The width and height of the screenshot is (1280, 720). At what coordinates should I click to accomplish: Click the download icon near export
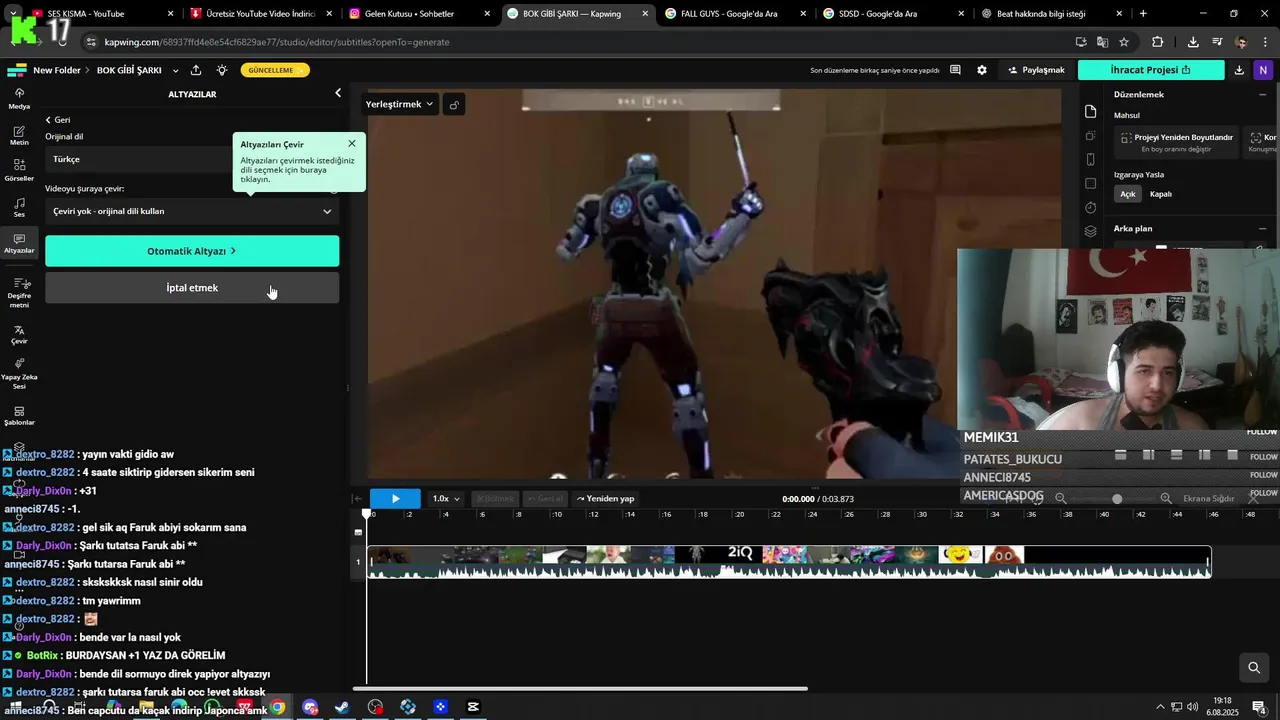click(x=1239, y=70)
